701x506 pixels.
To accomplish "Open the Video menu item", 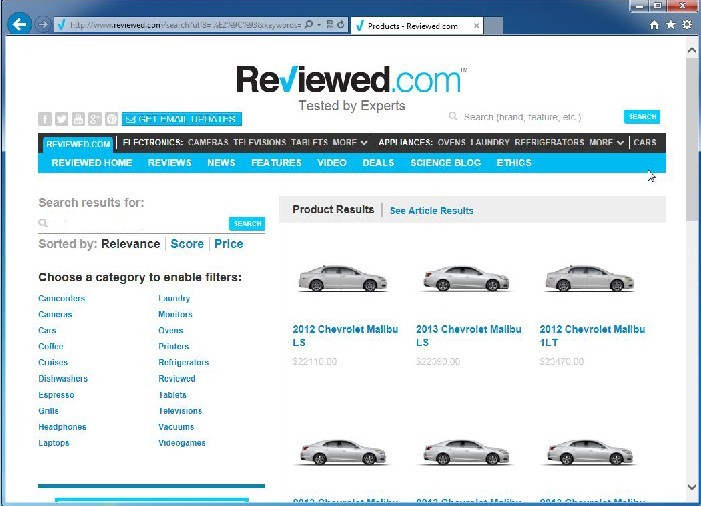I will pos(332,163).
